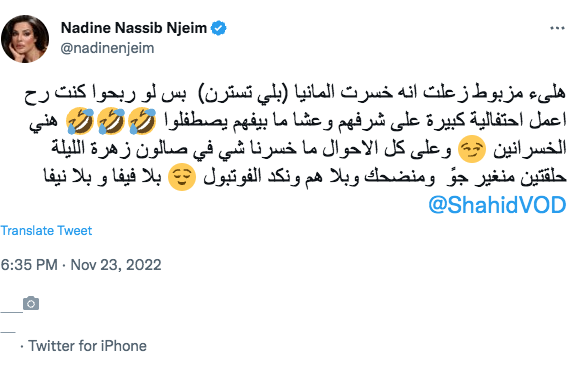This screenshot has height=370, width=577.
Task: Click the word الفوتبول in the tweet
Action: tap(232, 177)
